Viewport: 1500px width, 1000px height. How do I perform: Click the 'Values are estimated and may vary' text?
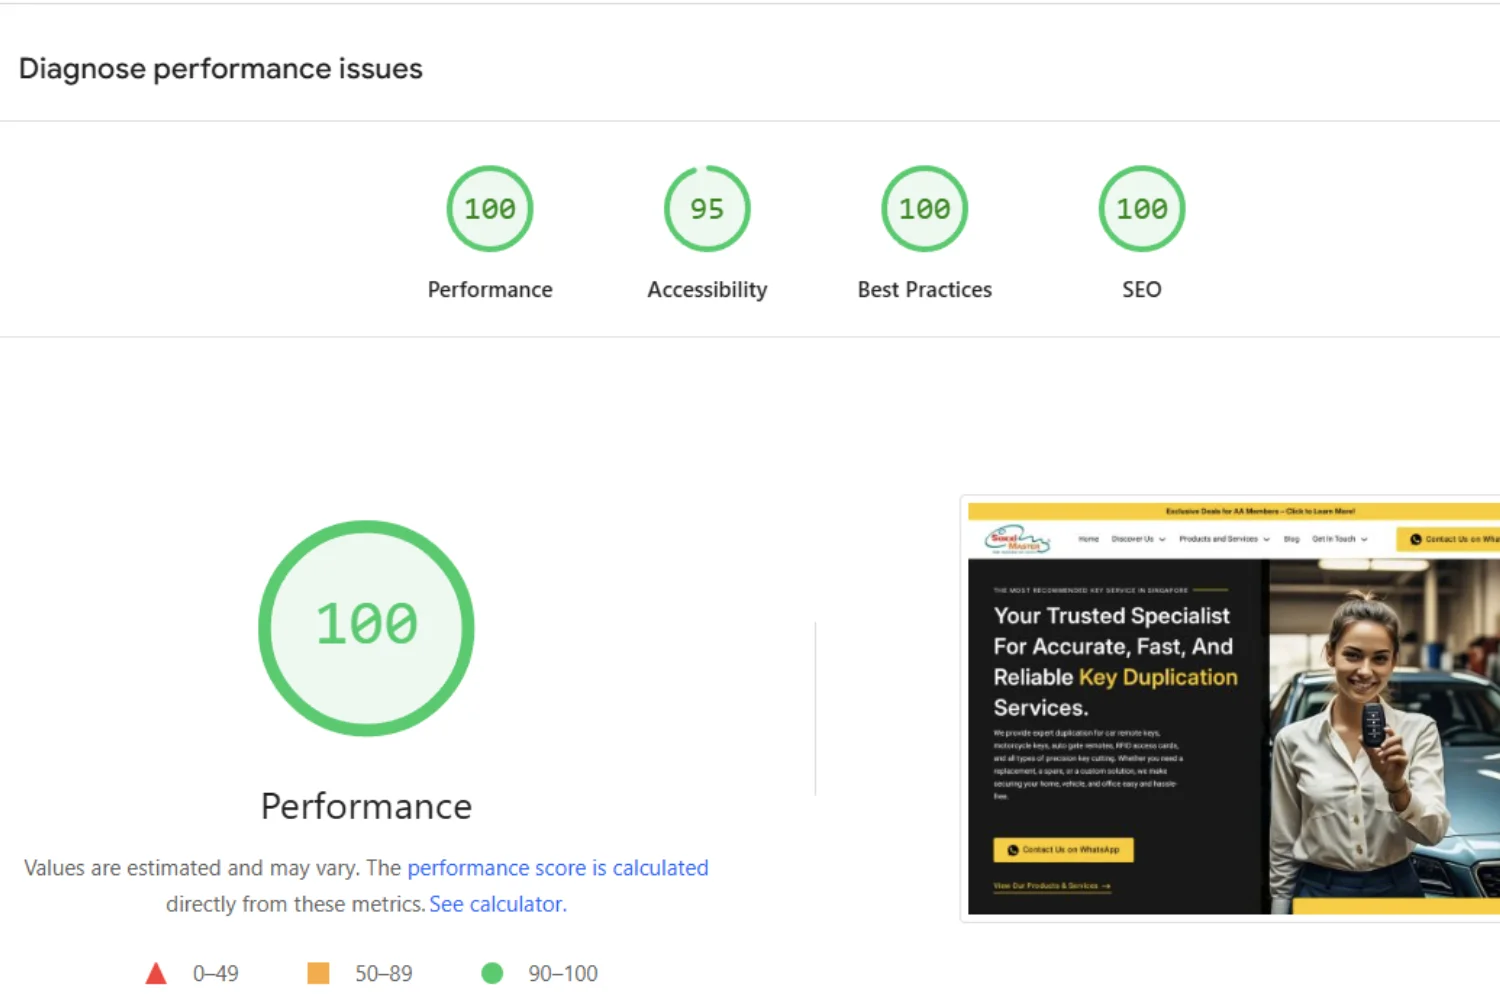(x=192, y=868)
